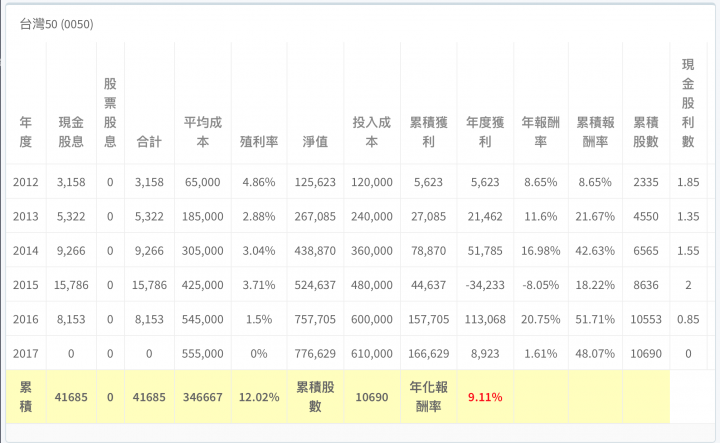This screenshot has height=443, width=720.
Task: Select the 2014 year cell
Action: [26, 251]
